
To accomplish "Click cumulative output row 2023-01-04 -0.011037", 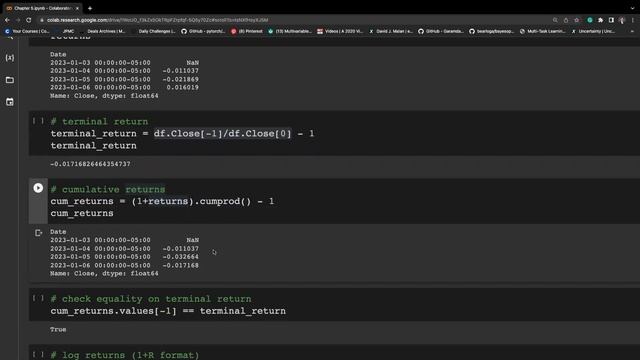I will 124,249.
